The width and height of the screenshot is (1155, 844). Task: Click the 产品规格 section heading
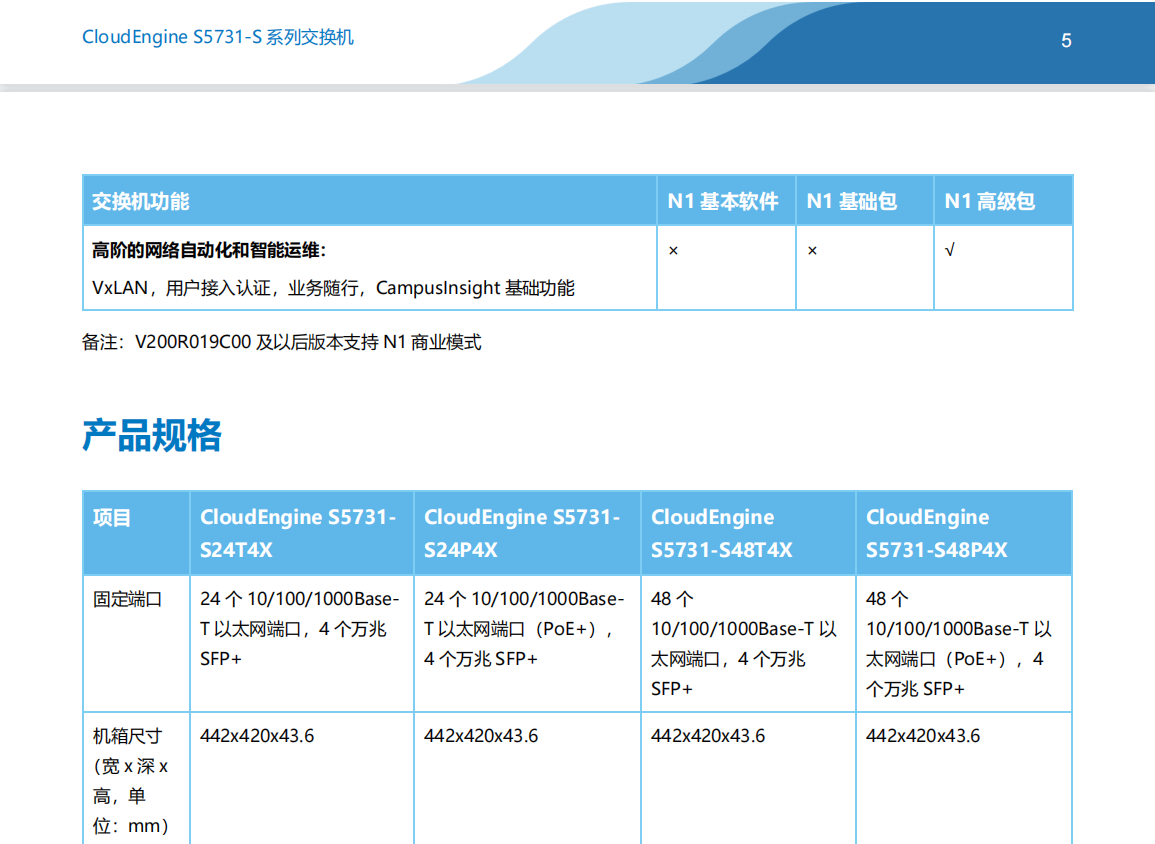152,436
